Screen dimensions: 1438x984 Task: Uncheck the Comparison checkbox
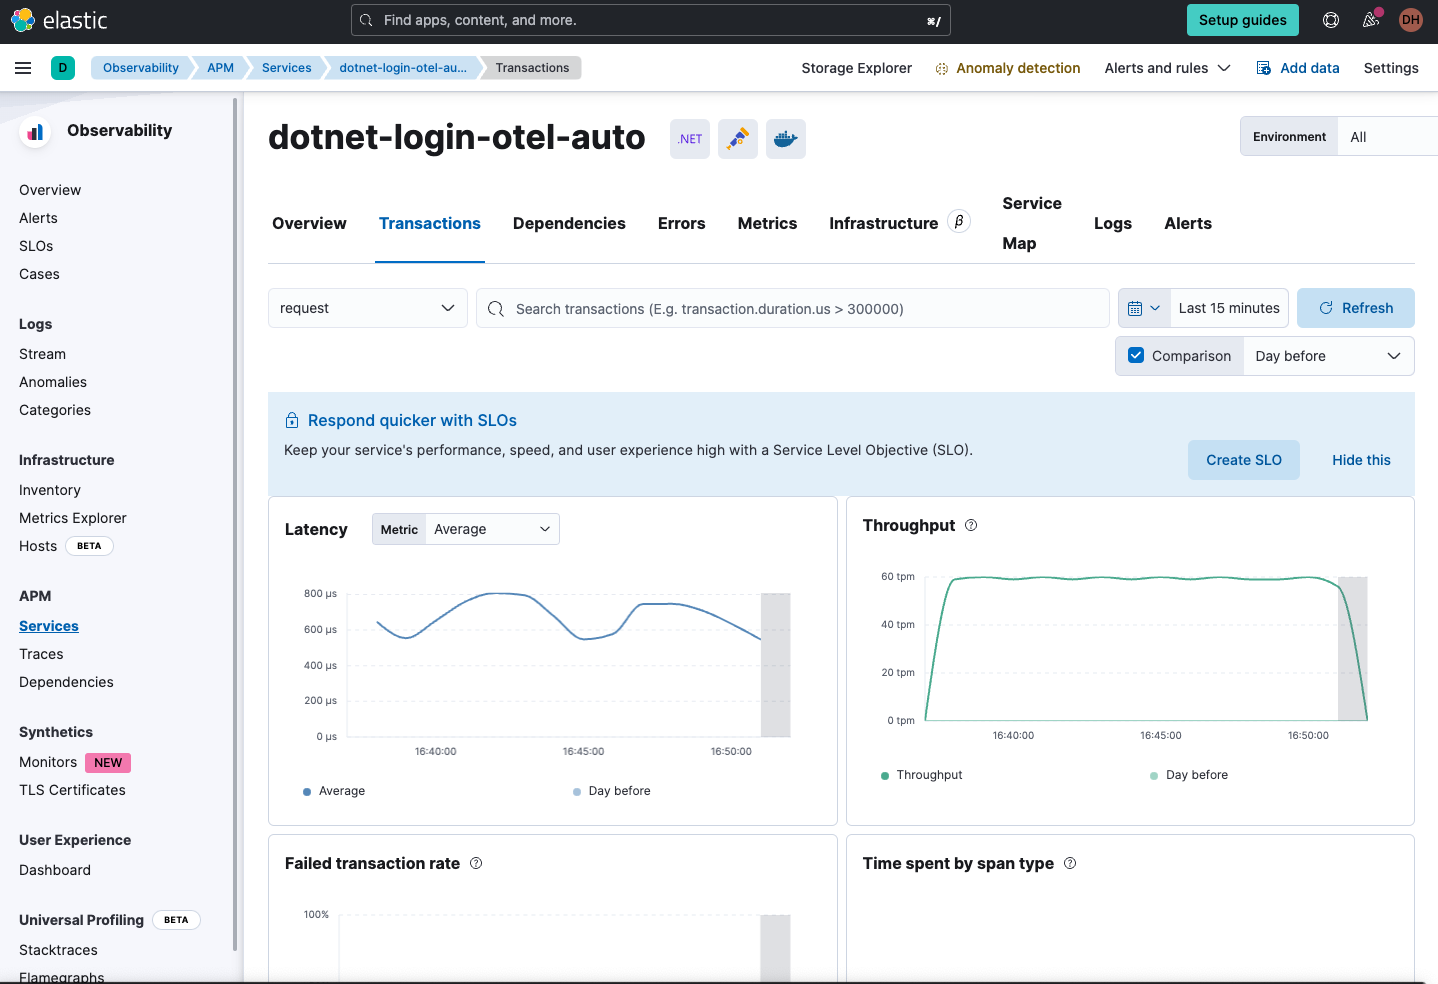coord(1136,356)
